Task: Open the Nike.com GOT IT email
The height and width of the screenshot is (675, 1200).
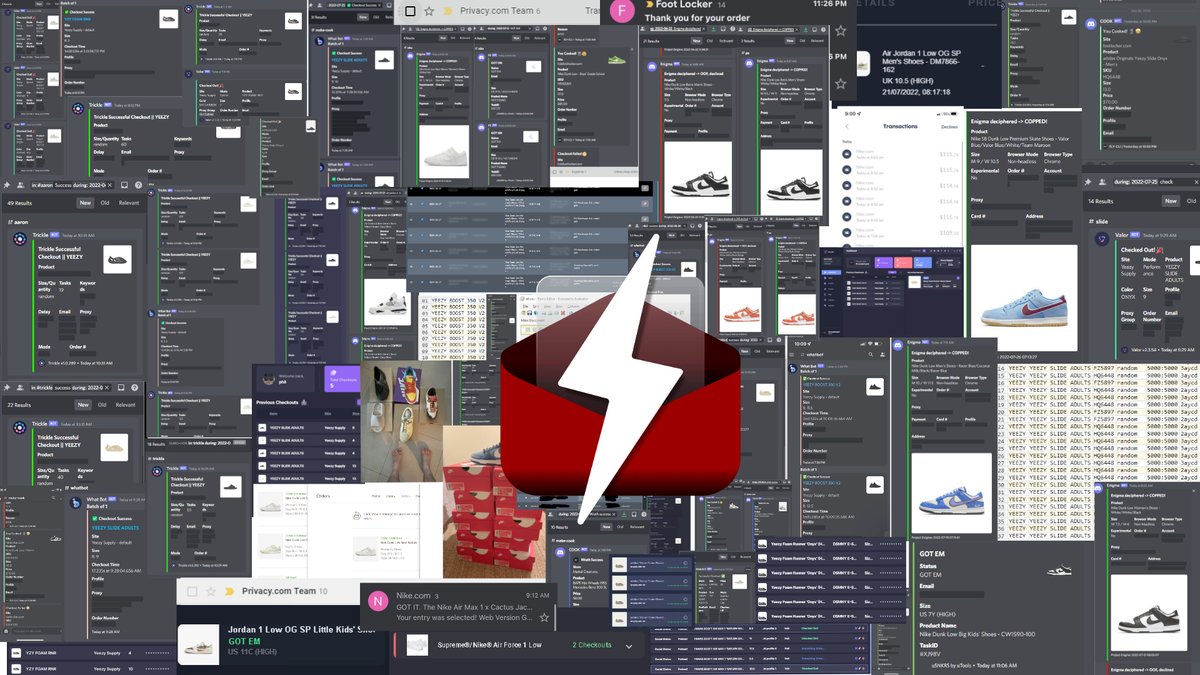Action: [465, 608]
